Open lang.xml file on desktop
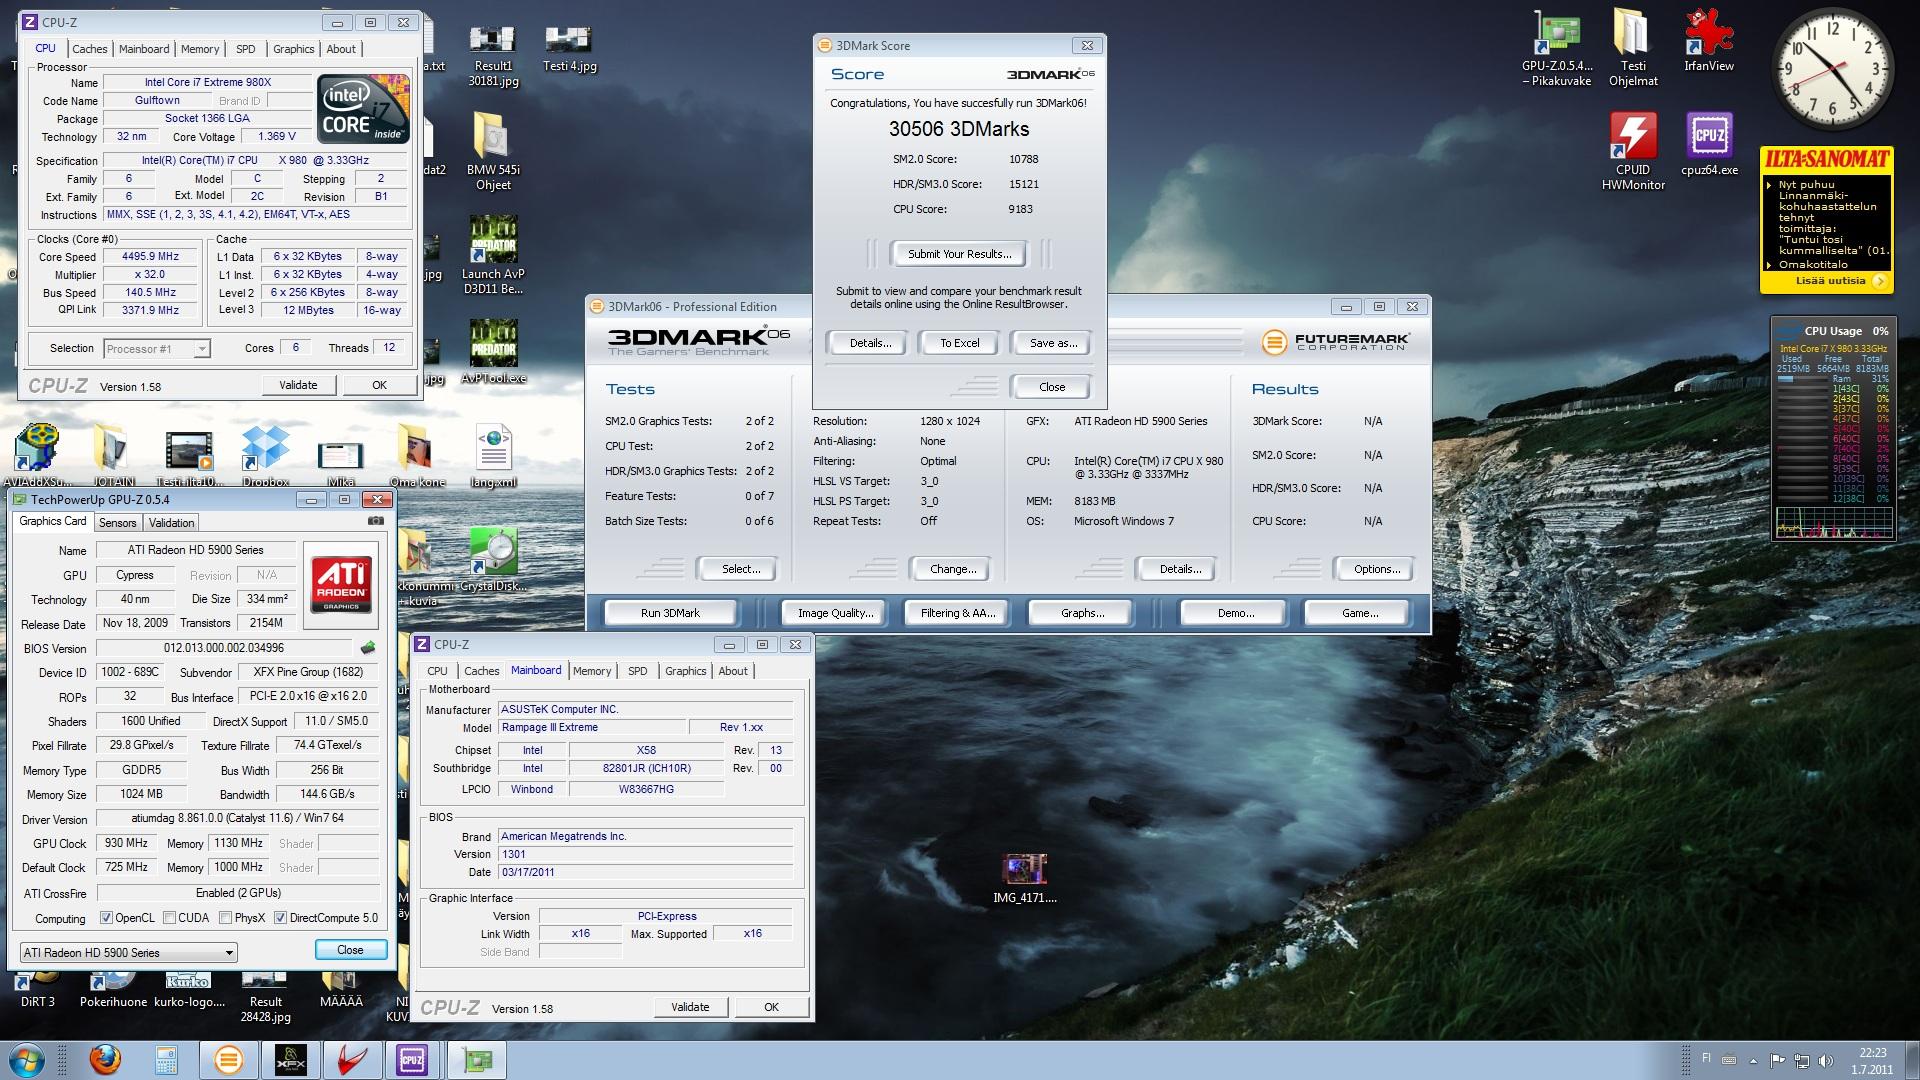Viewport: 1920px width, 1080px height. point(493,455)
